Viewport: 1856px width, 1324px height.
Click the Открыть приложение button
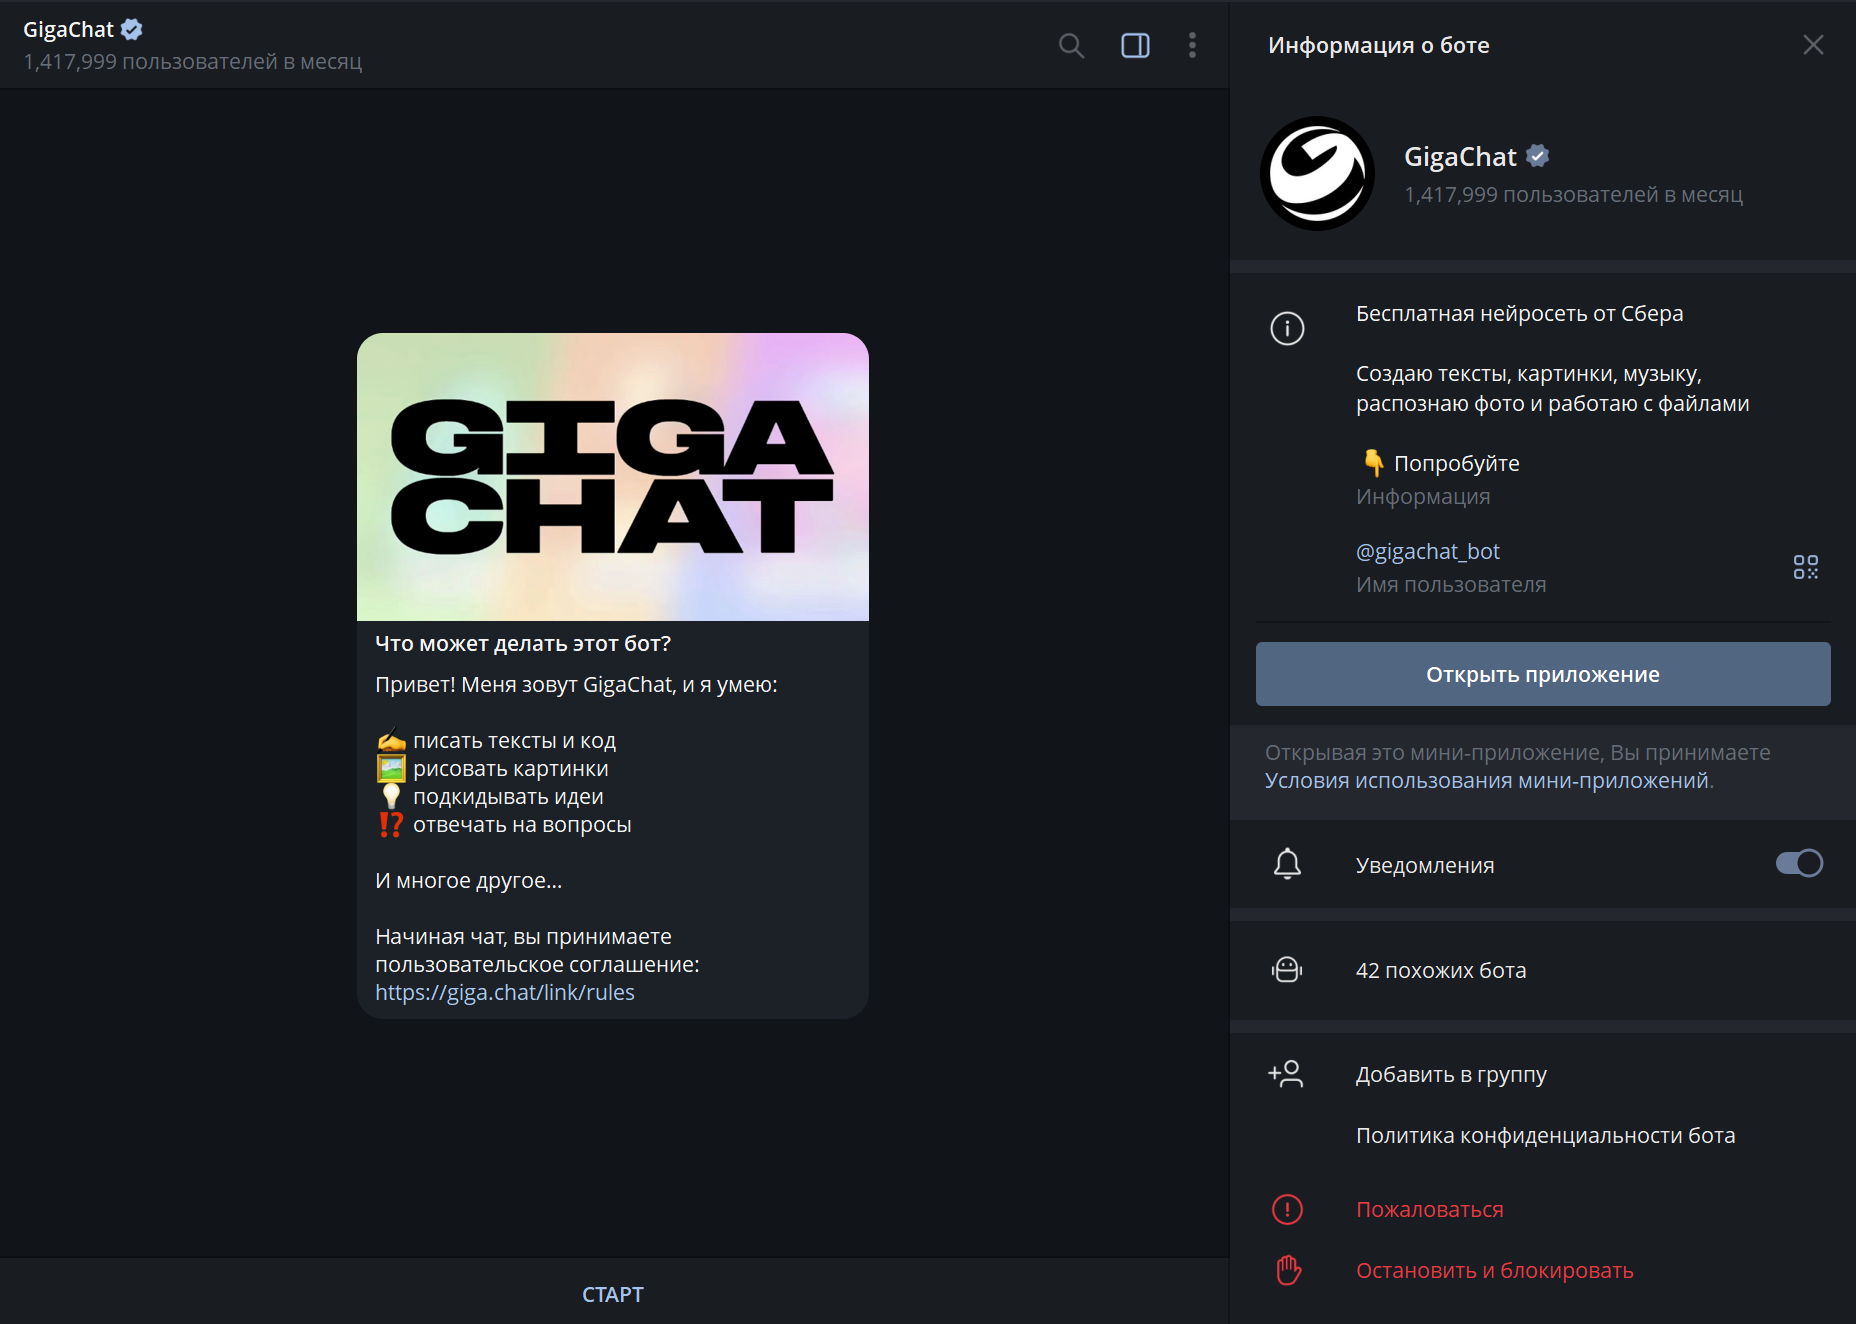coord(1542,674)
